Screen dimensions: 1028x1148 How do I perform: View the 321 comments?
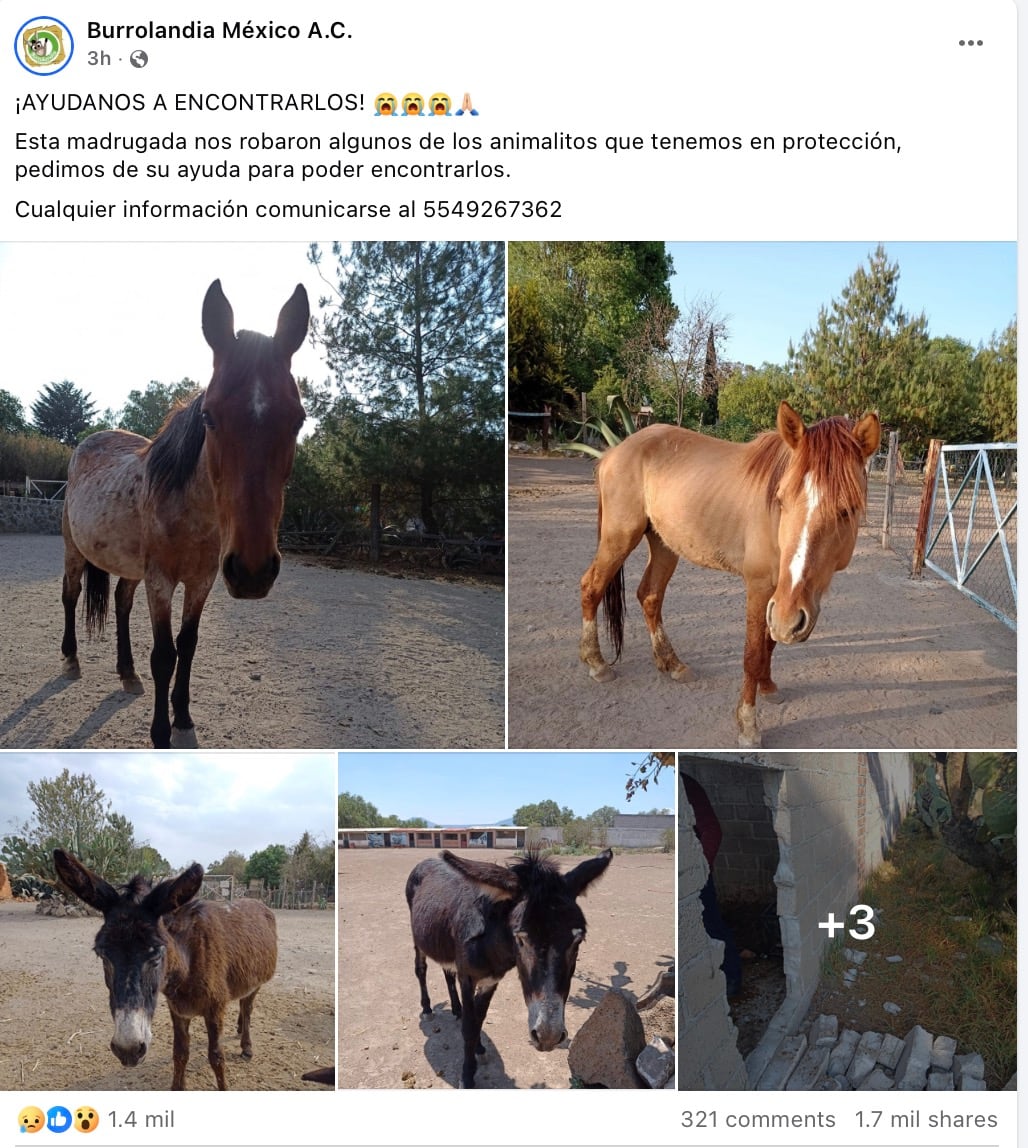(758, 1119)
